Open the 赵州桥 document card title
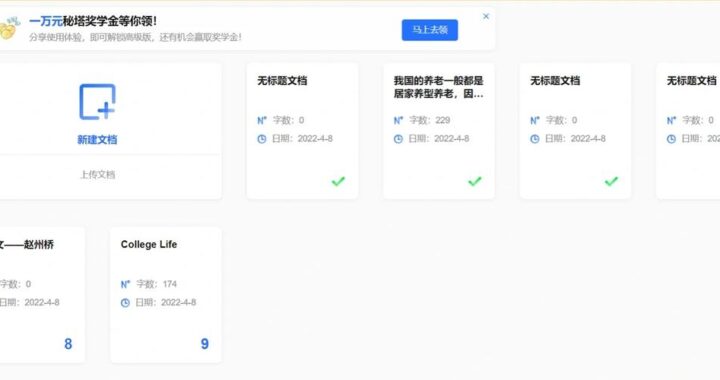The height and width of the screenshot is (380, 720). tap(26, 245)
